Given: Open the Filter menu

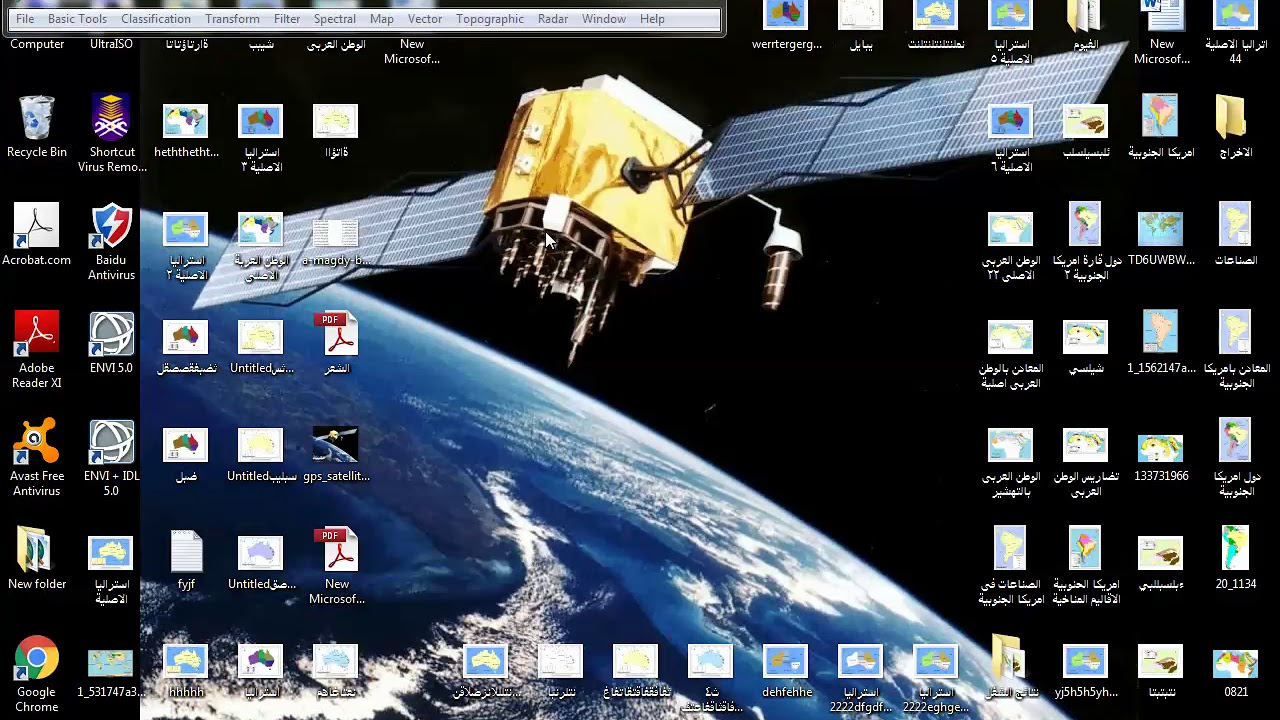Looking at the screenshot, I should click(x=287, y=19).
